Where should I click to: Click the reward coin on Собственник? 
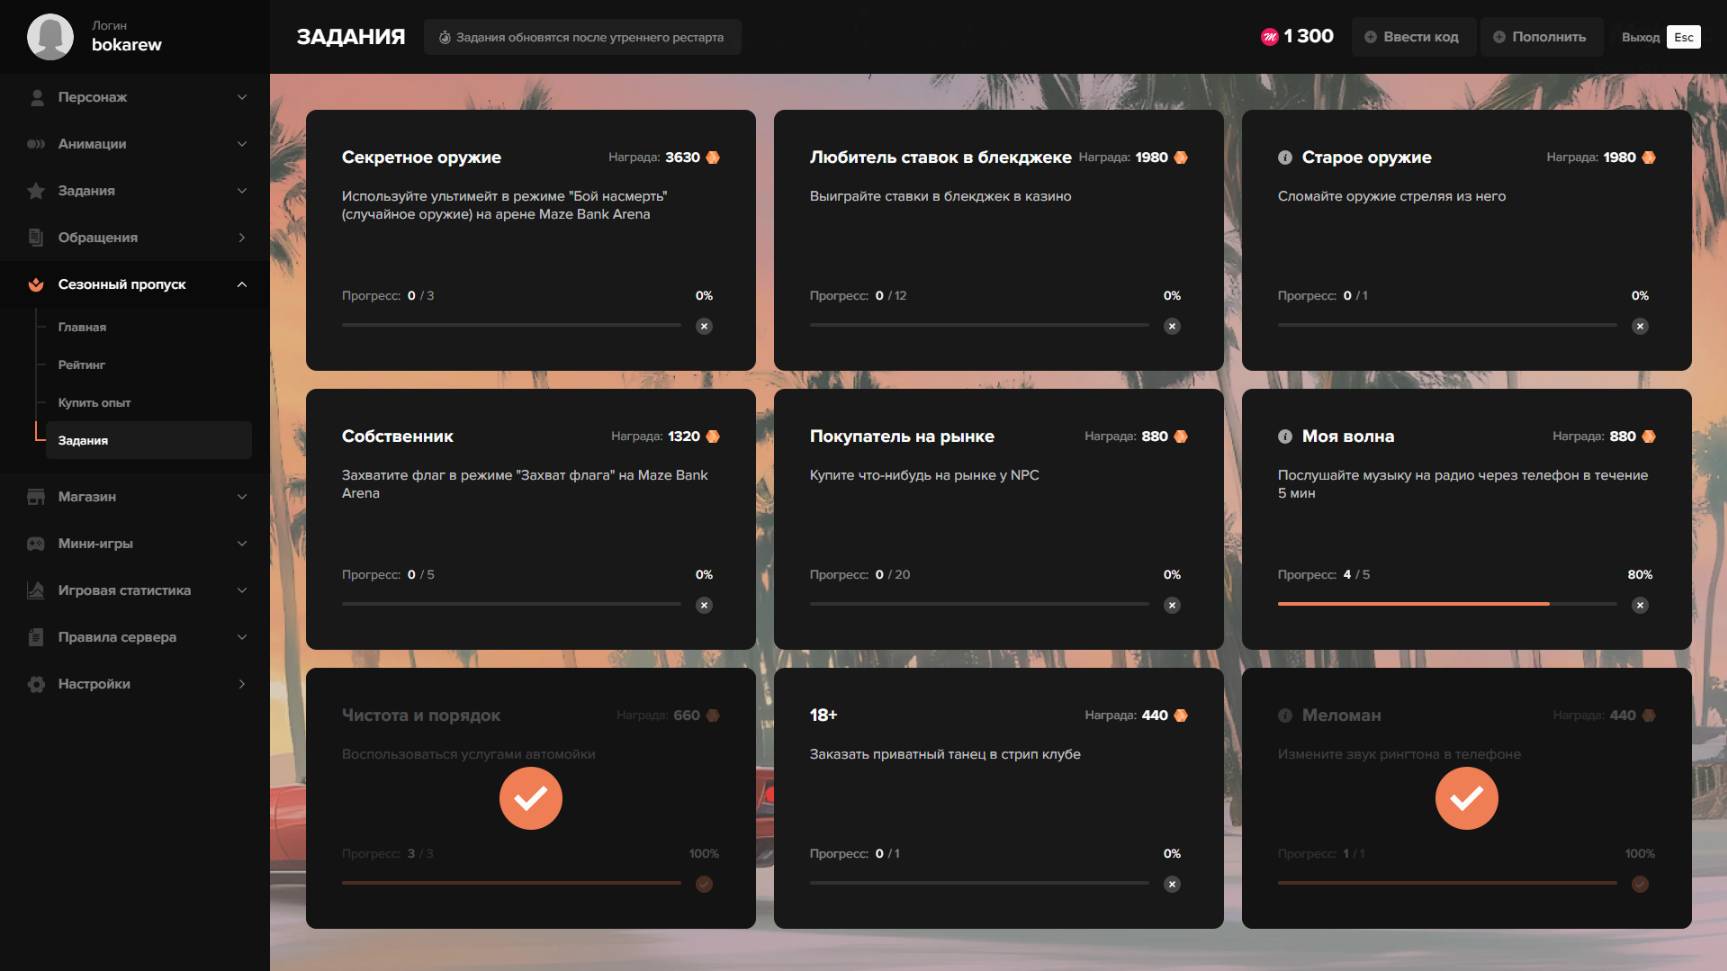click(x=713, y=436)
